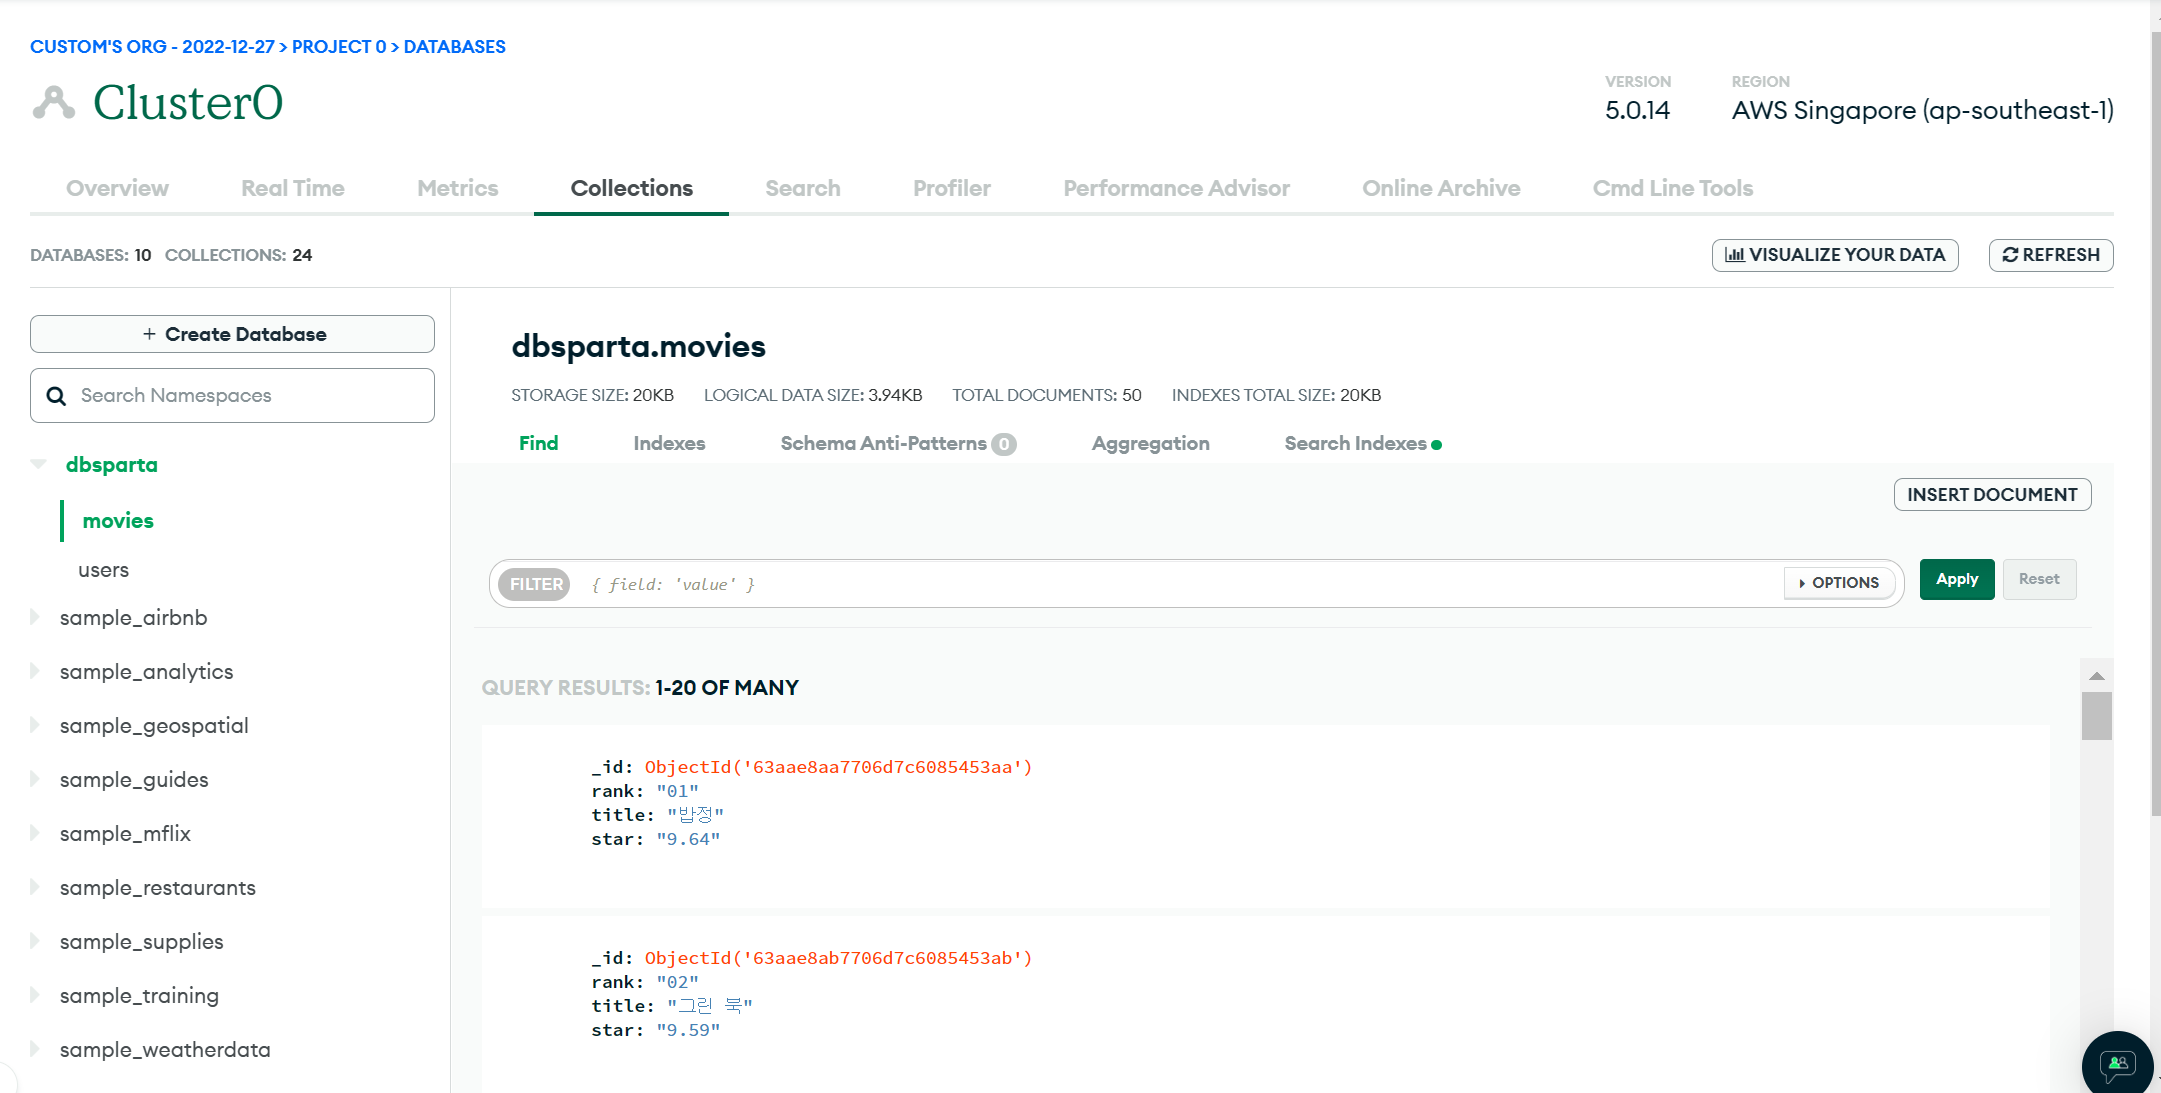The height and width of the screenshot is (1093, 2161).
Task: Open the Schema Anti-Patterns sub-tab
Action: pos(883,443)
